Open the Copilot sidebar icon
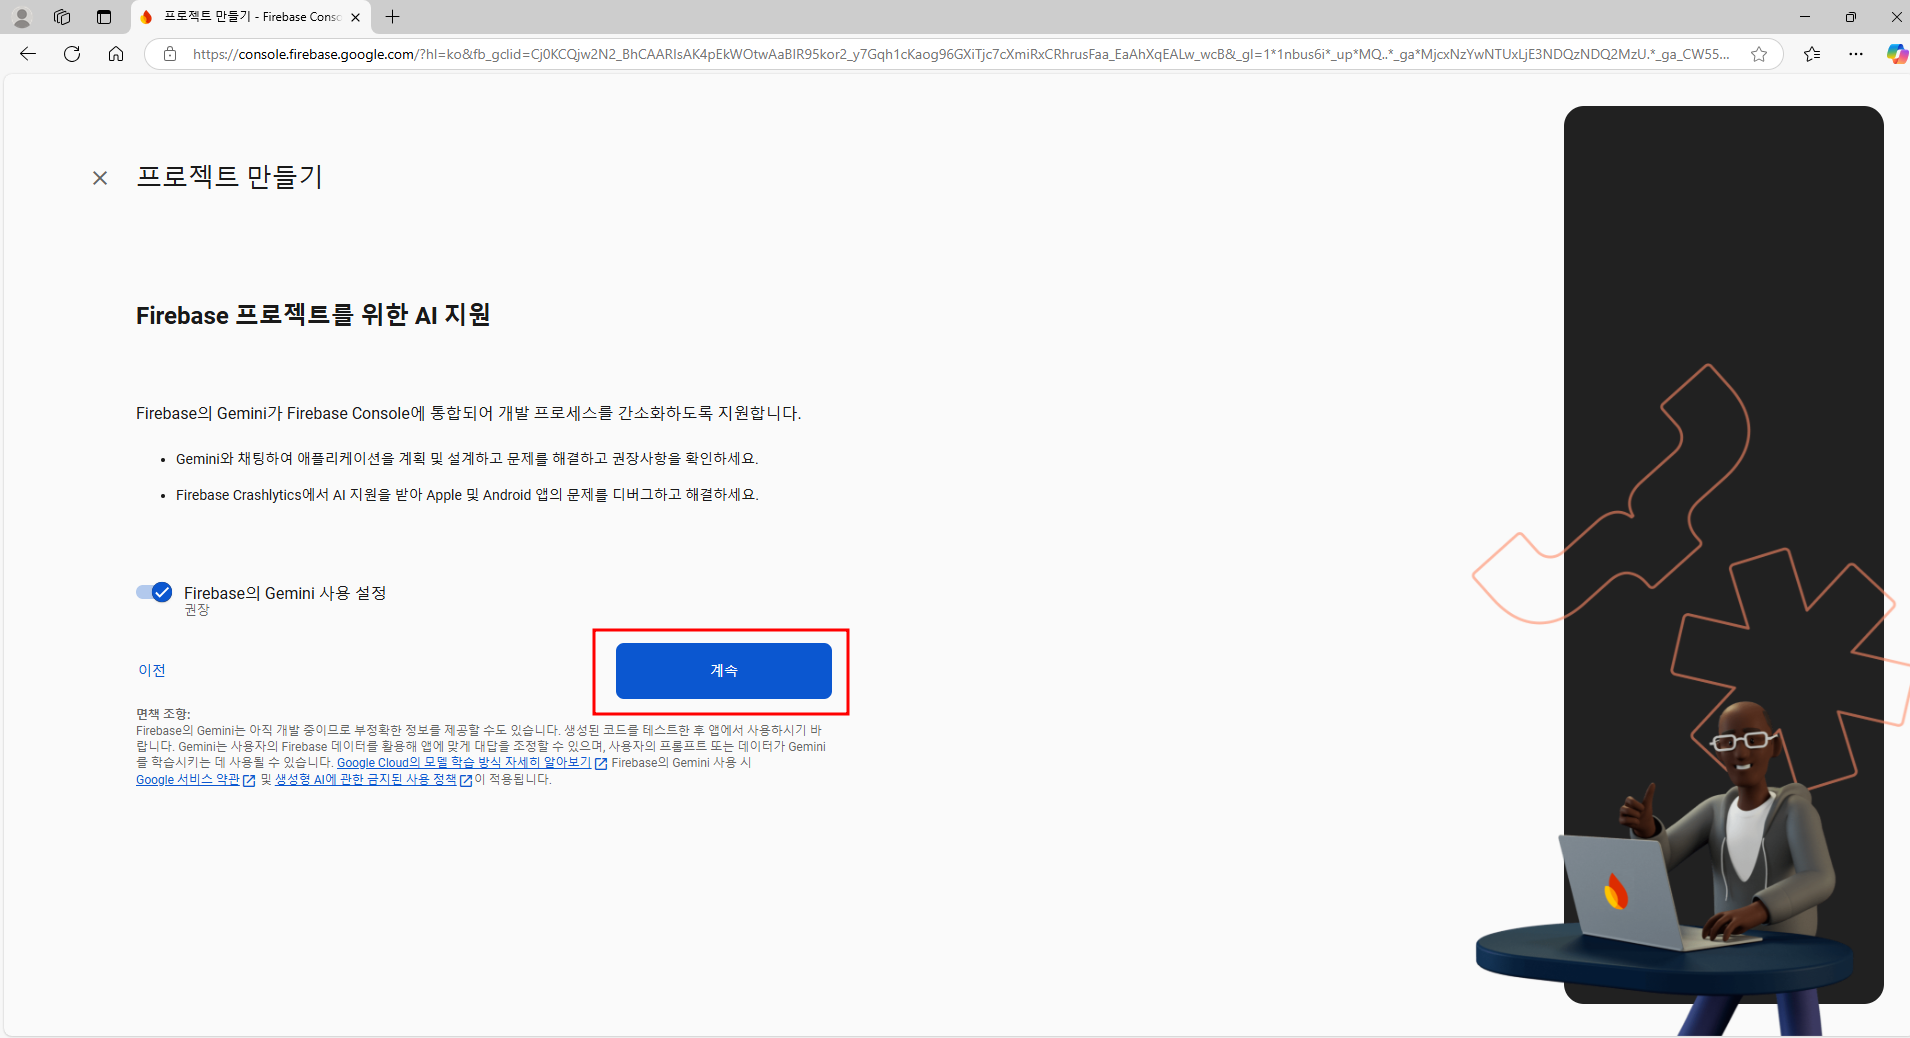 [1896, 54]
